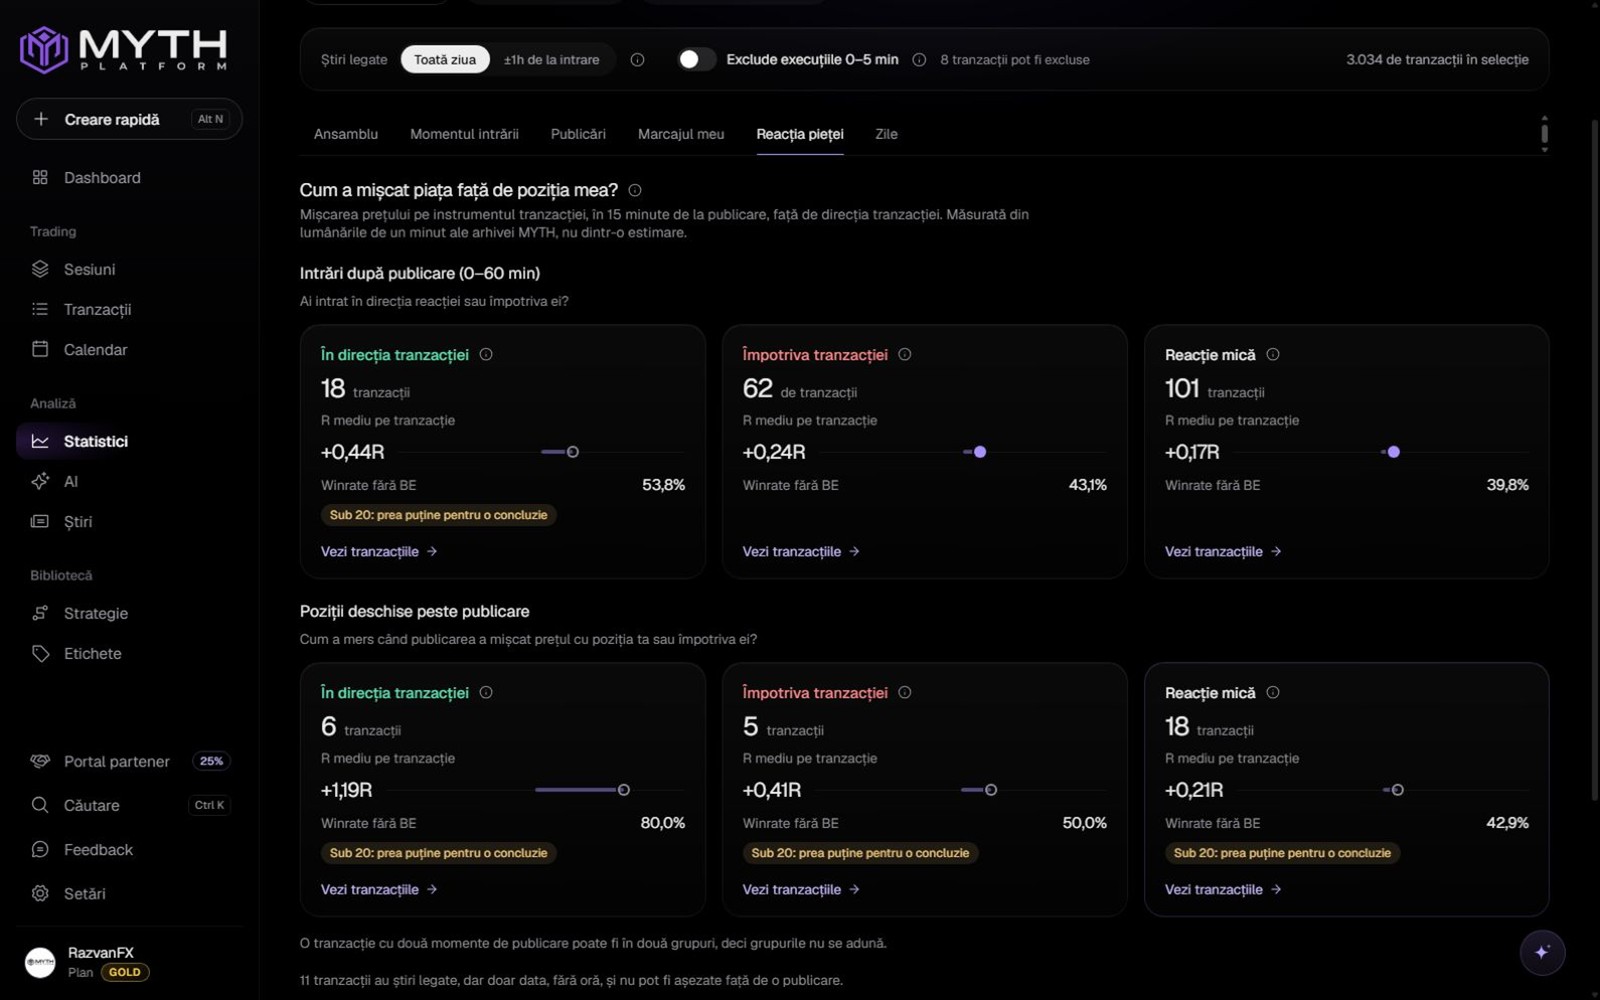Open the RazvanFX profile menu
The height and width of the screenshot is (1000, 1600).
129,962
